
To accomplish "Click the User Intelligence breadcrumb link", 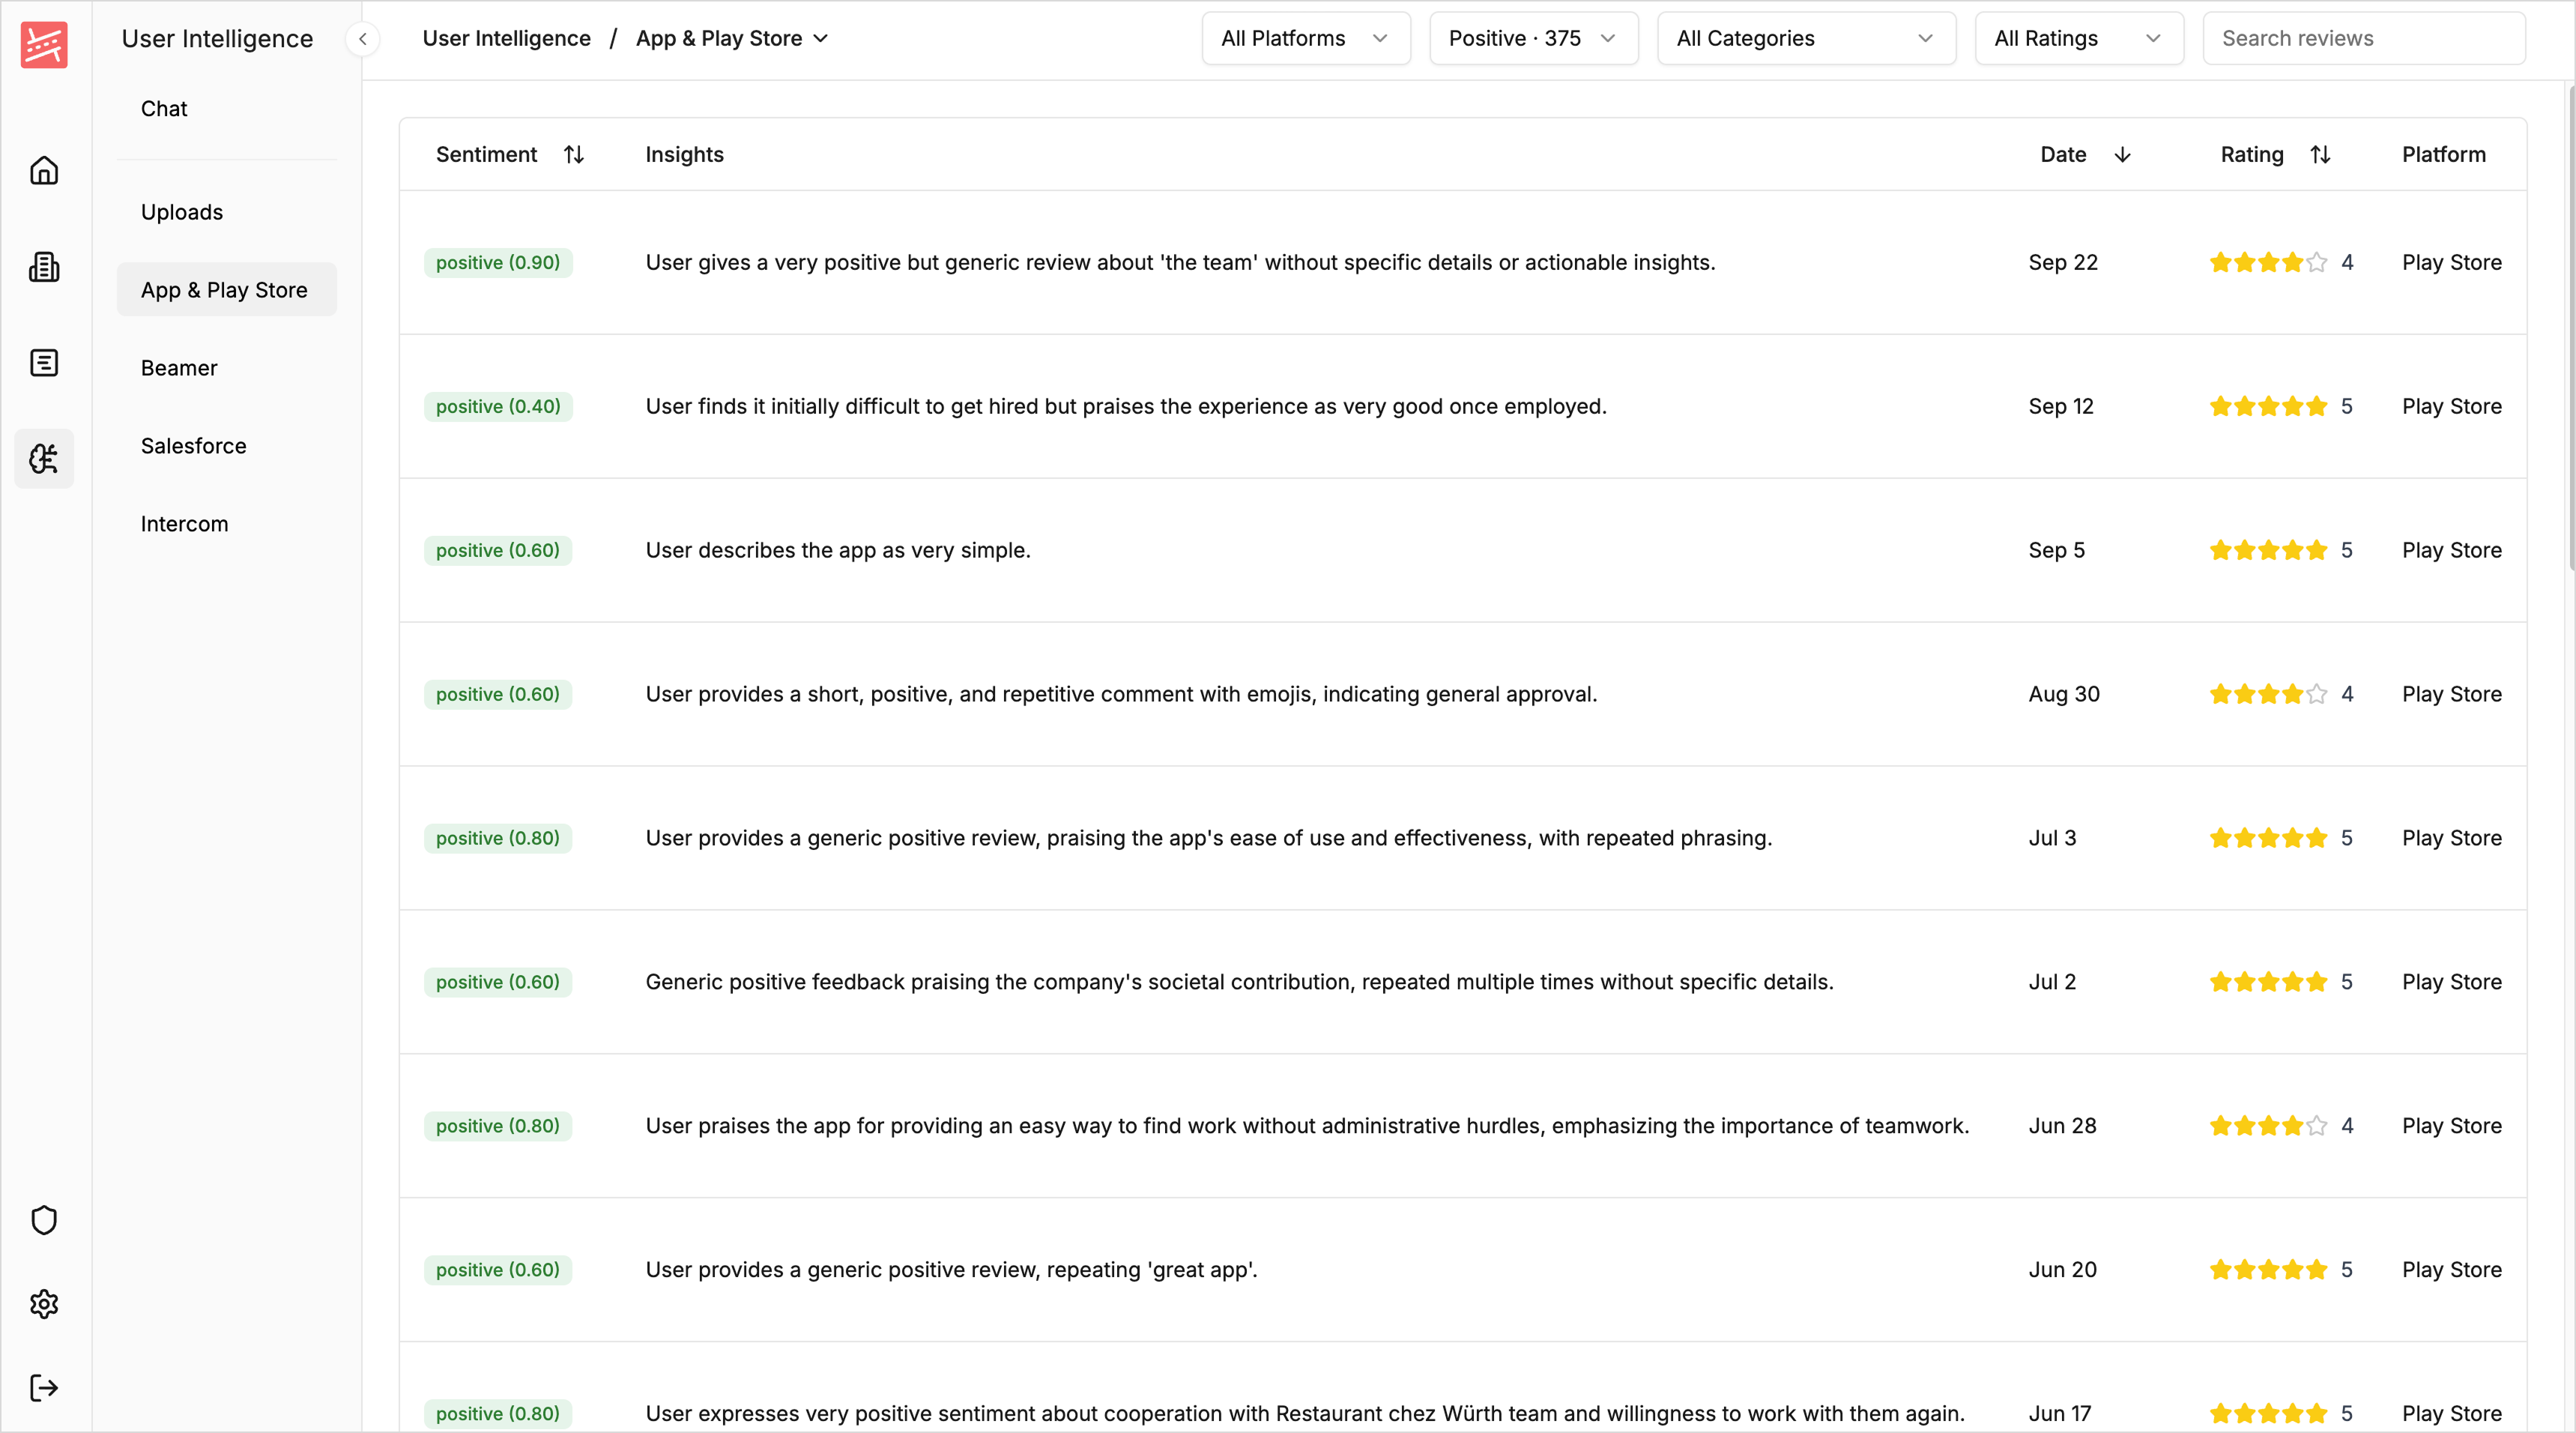I will pyautogui.click(x=506, y=38).
